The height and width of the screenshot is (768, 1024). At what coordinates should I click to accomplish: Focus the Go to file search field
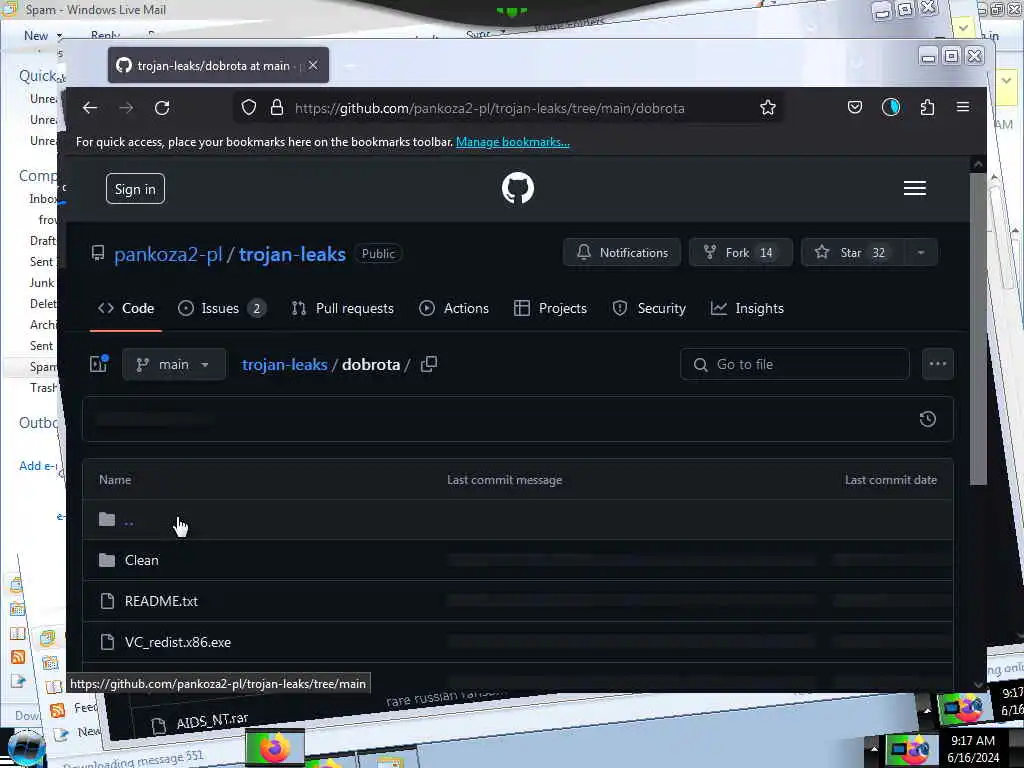pos(795,364)
